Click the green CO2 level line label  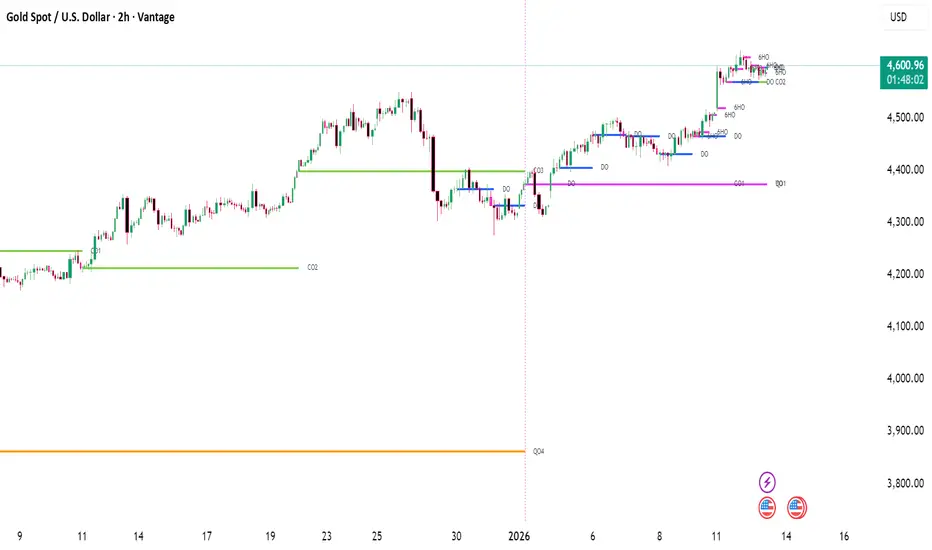312,268
